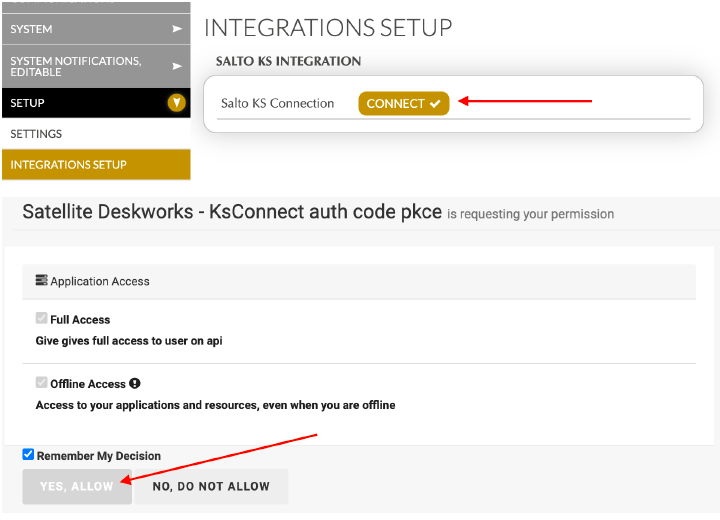Open System Notifications, Editable menu
Screen dimensions: 720x520
click(x=96, y=66)
